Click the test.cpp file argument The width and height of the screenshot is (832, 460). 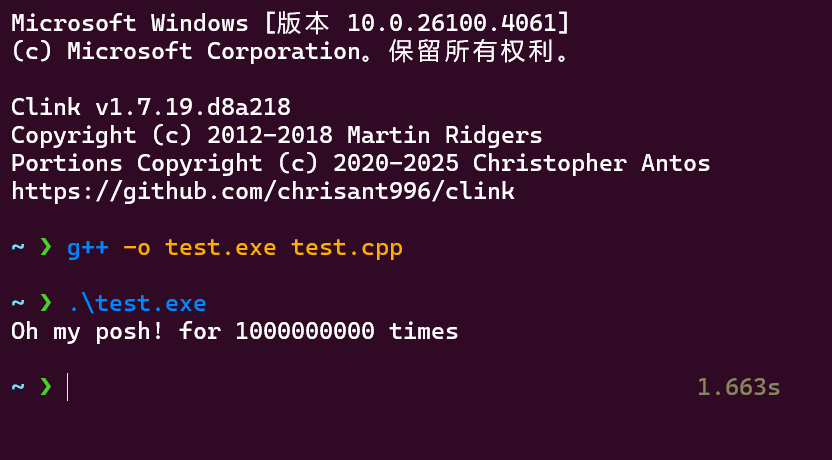(x=347, y=247)
